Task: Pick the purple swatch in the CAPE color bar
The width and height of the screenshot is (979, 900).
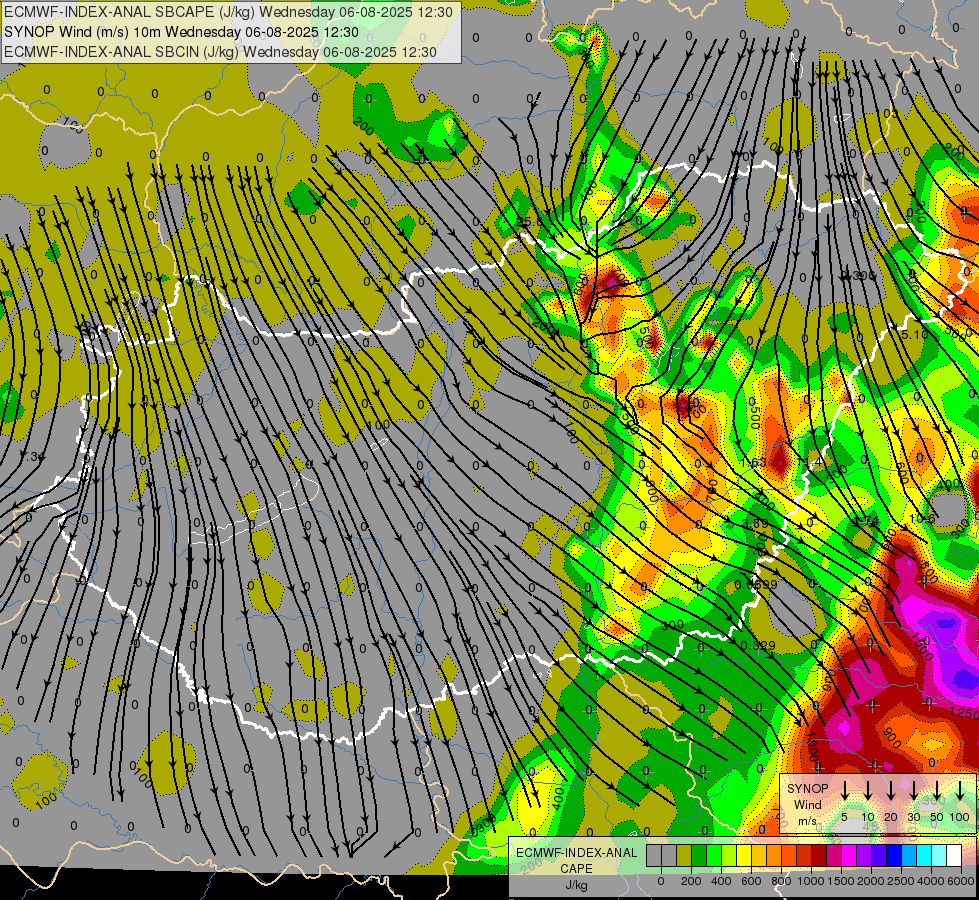Action: pos(864,855)
